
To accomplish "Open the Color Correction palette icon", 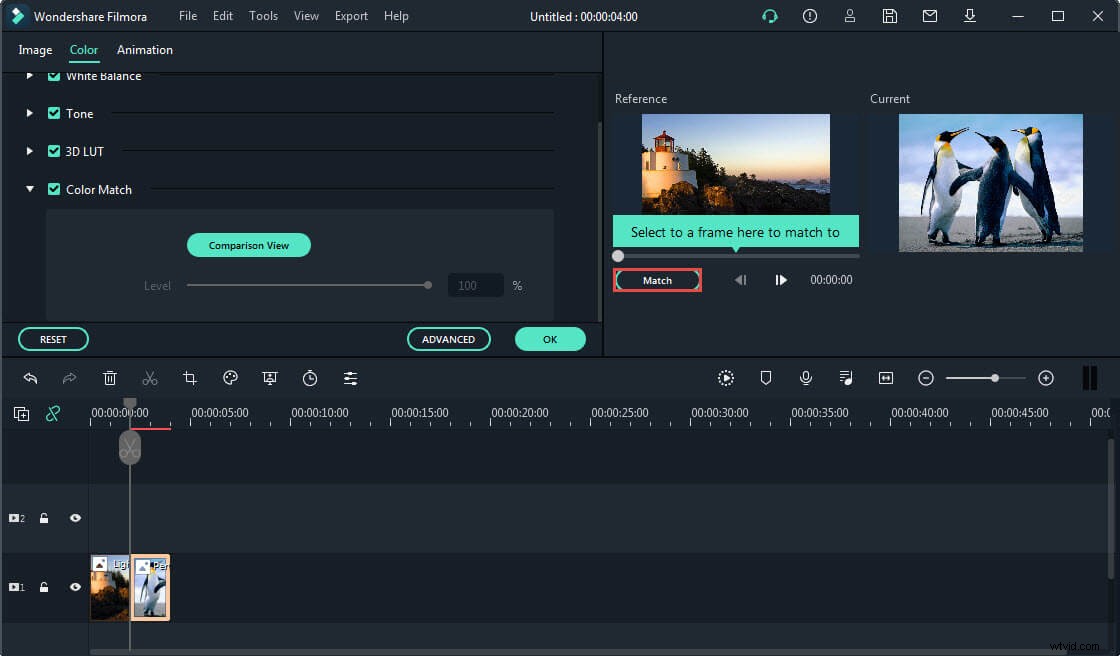I will (230, 378).
